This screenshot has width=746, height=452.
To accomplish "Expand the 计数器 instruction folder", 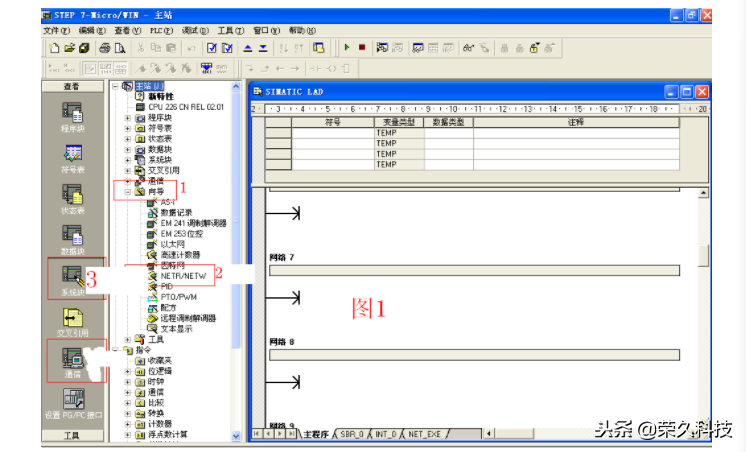I will 128,424.
